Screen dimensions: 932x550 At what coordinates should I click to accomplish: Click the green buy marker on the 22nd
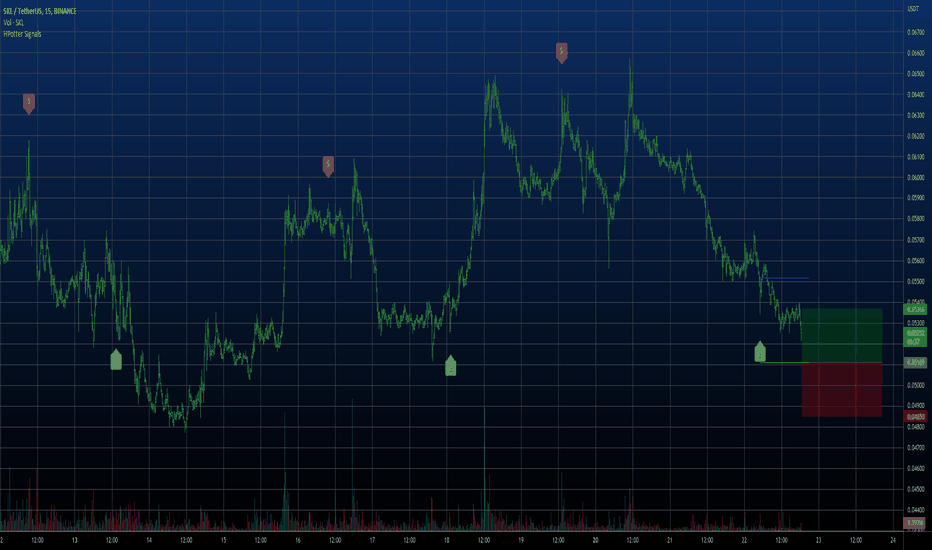(760, 351)
